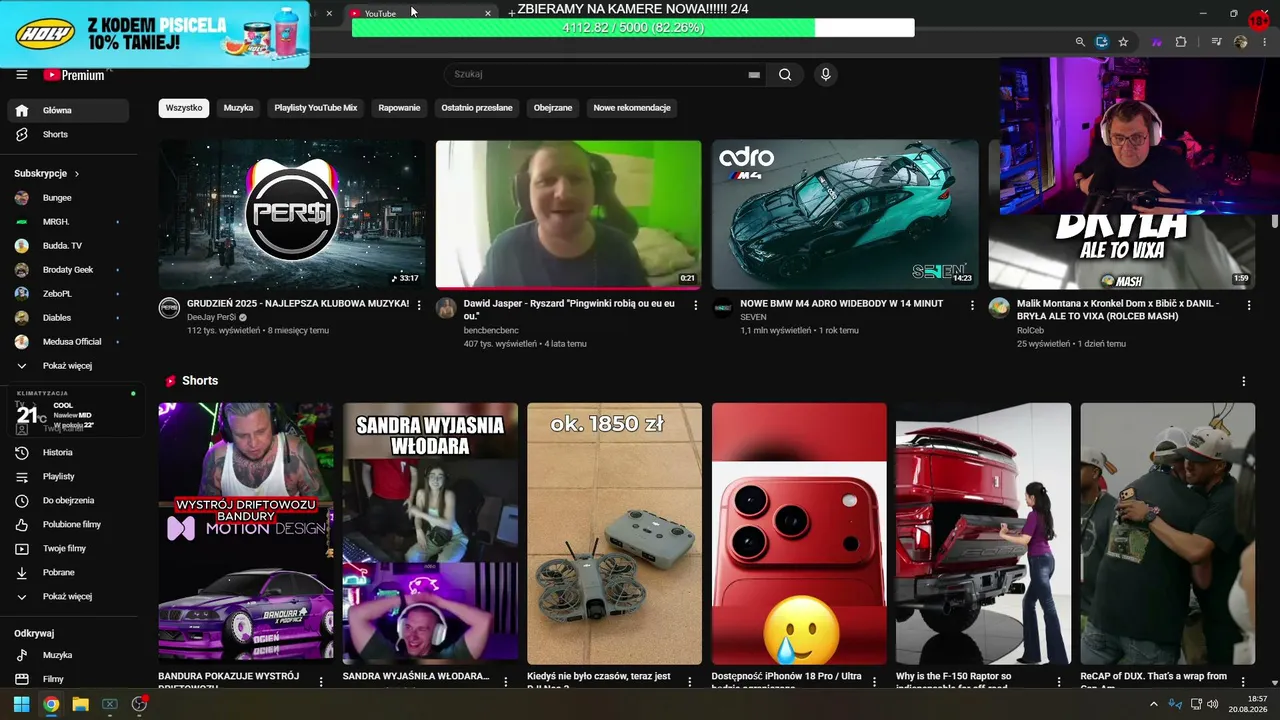
Task: Open Historia in the sidebar
Action: pos(68,452)
